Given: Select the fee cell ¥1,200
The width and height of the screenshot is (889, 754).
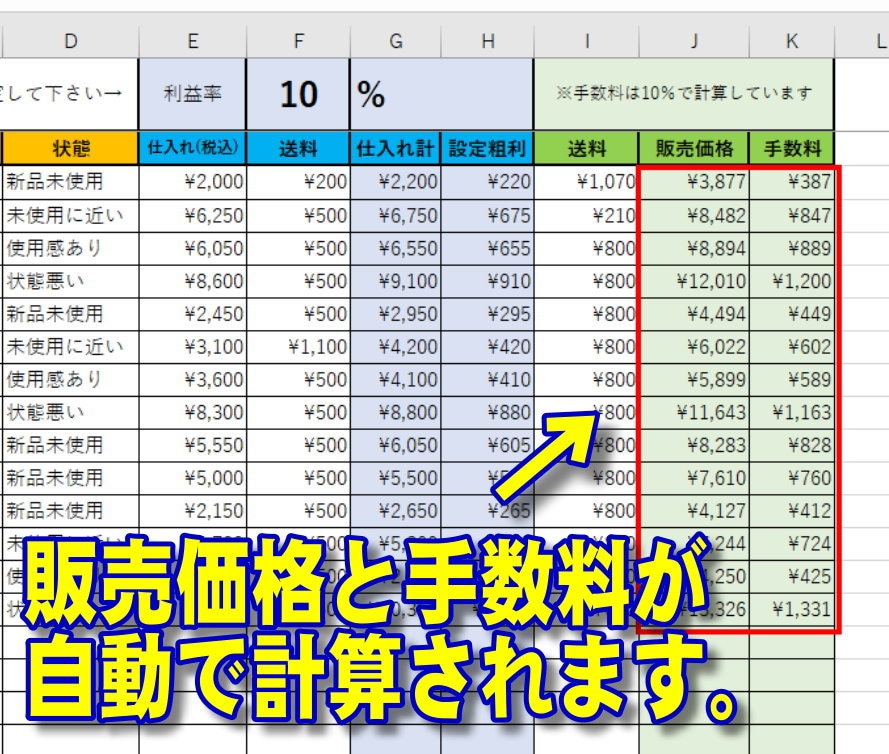Looking at the screenshot, I should (x=792, y=281).
